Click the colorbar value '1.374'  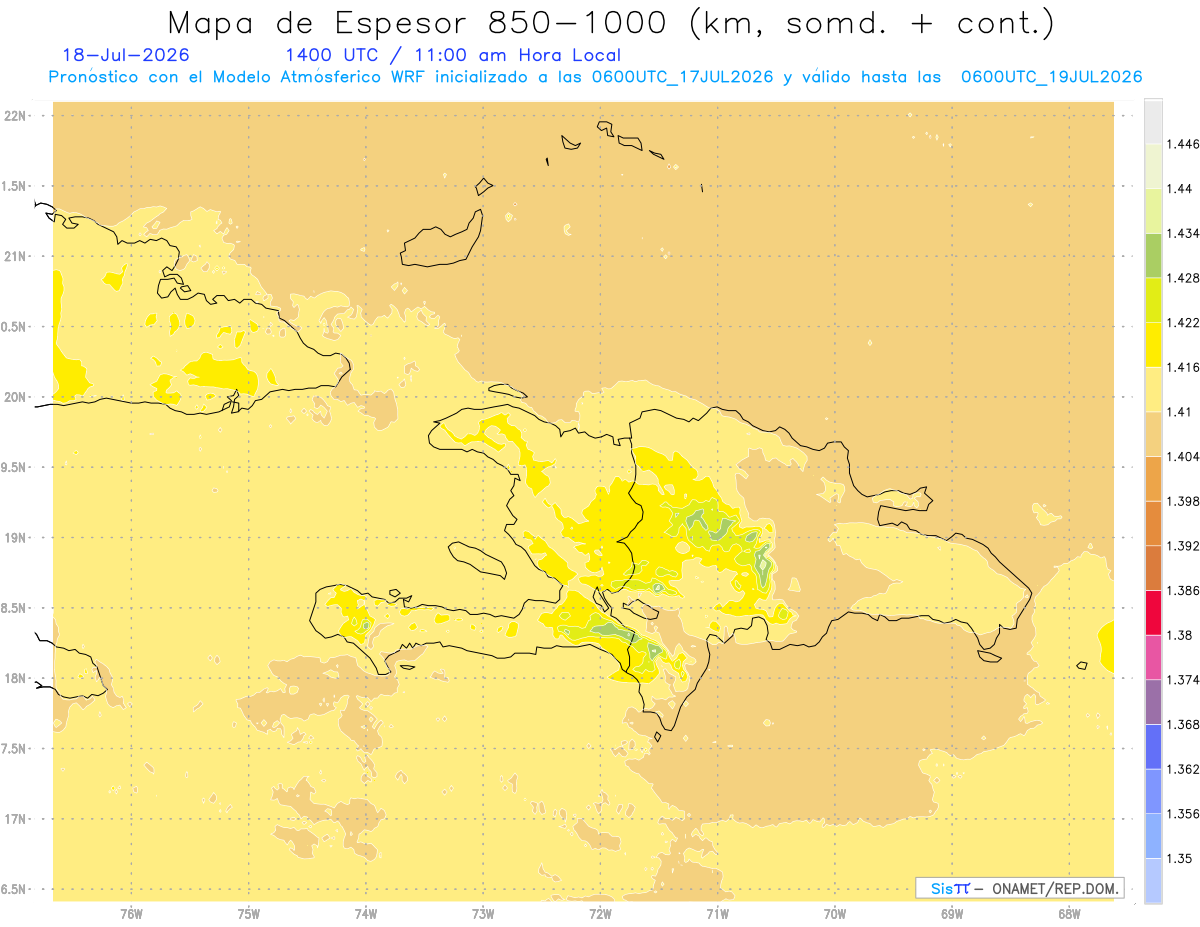coord(1183,680)
